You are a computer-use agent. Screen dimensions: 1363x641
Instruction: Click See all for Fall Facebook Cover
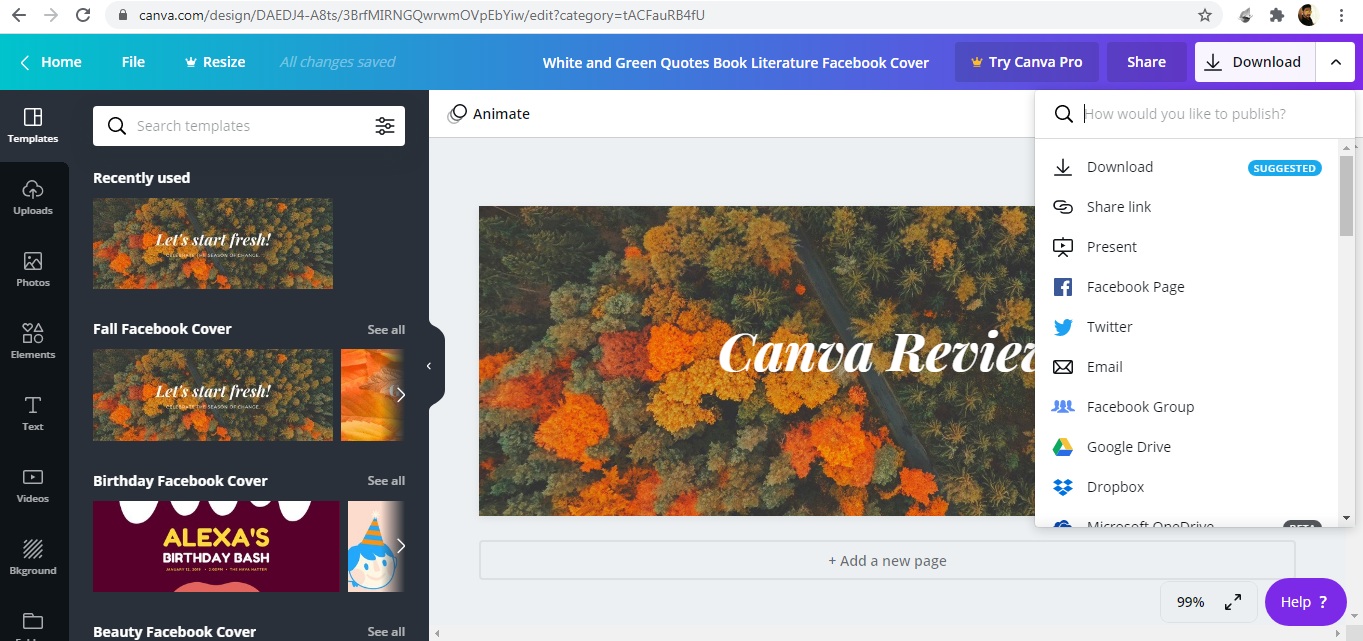pos(386,329)
